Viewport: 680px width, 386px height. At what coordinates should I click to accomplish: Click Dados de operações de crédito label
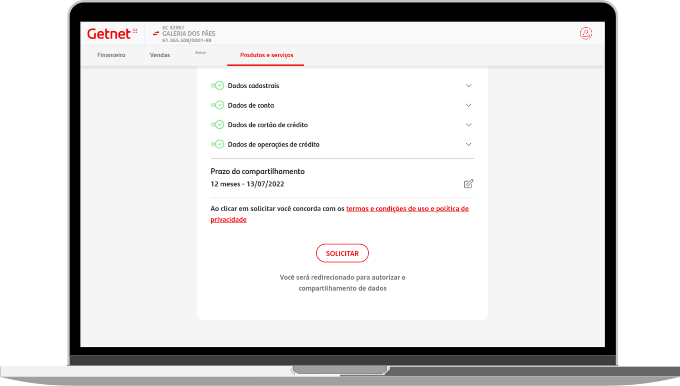coord(273,144)
